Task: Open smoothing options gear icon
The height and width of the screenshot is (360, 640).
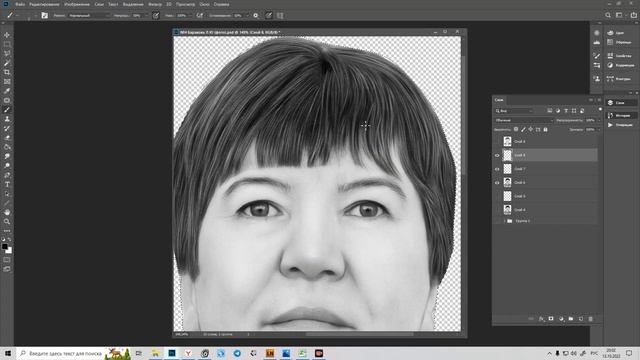Action: coord(256,16)
